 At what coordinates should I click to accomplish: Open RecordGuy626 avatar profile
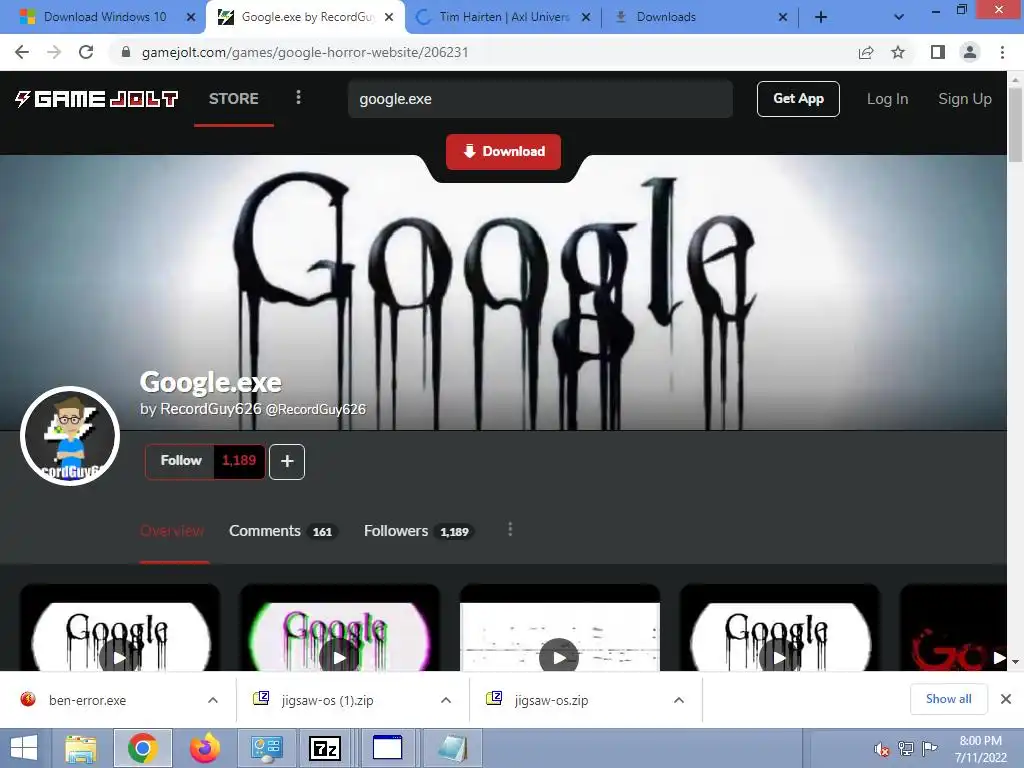(70, 436)
